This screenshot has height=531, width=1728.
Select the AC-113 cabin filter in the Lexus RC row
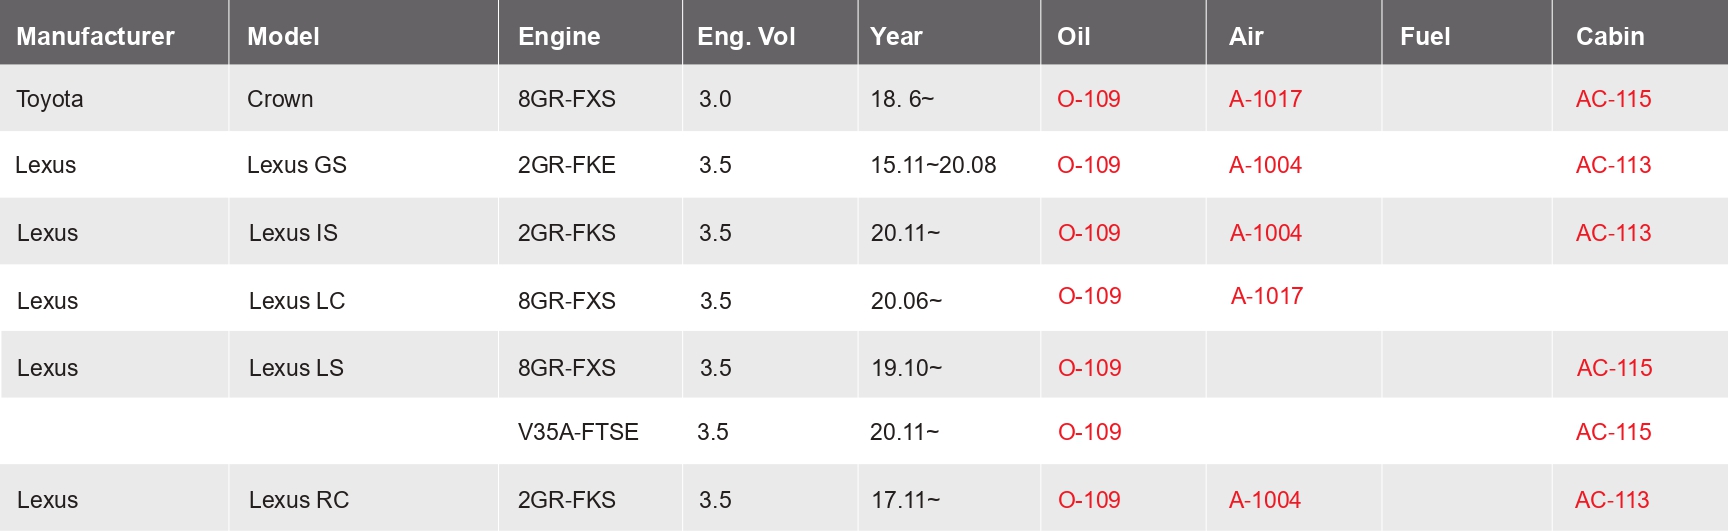(1612, 500)
